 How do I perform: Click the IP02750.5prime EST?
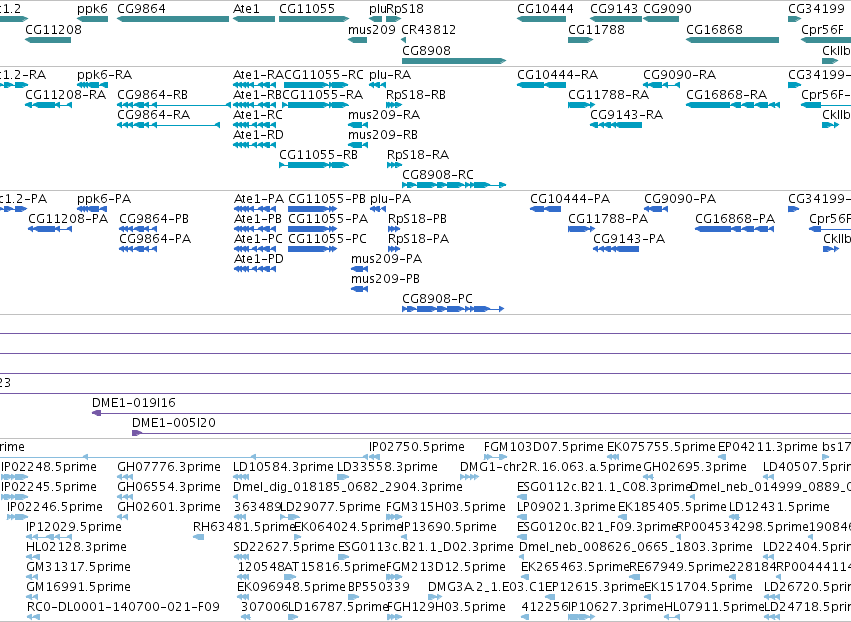tap(374, 457)
